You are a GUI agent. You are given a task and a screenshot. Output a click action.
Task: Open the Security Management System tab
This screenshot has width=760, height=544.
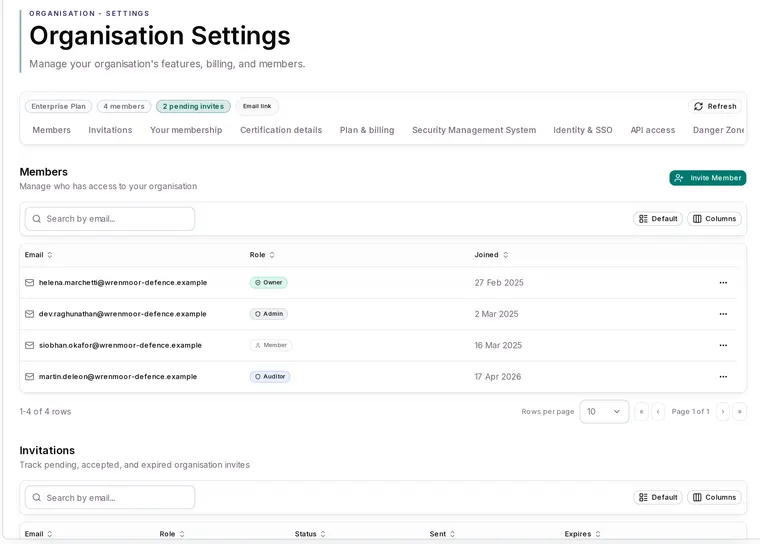click(x=474, y=130)
